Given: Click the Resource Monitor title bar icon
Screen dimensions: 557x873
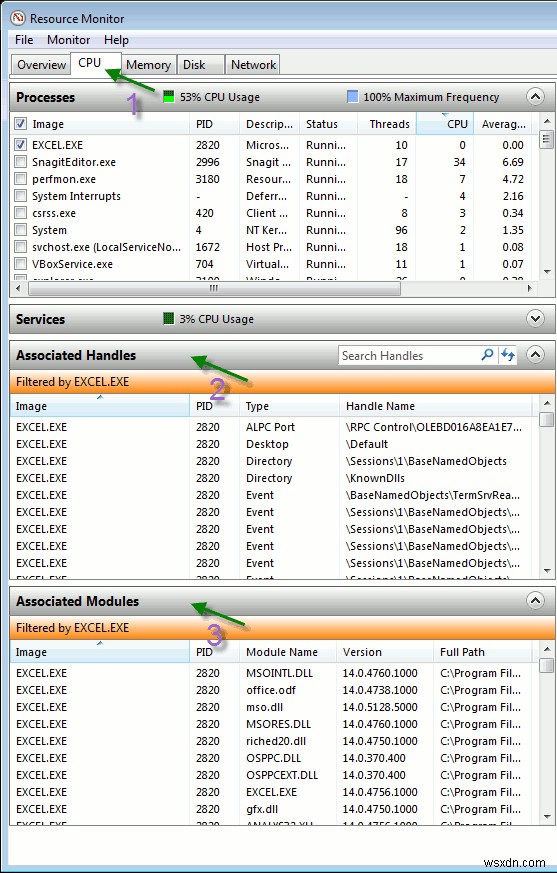Looking at the screenshot, I should tap(18, 18).
